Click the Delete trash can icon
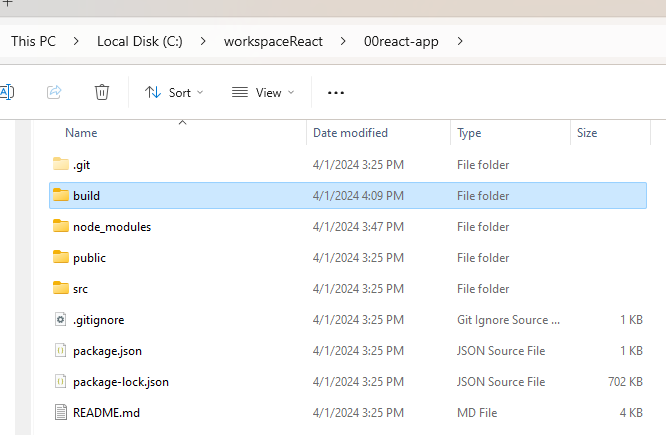The image size is (666, 435). 102,92
